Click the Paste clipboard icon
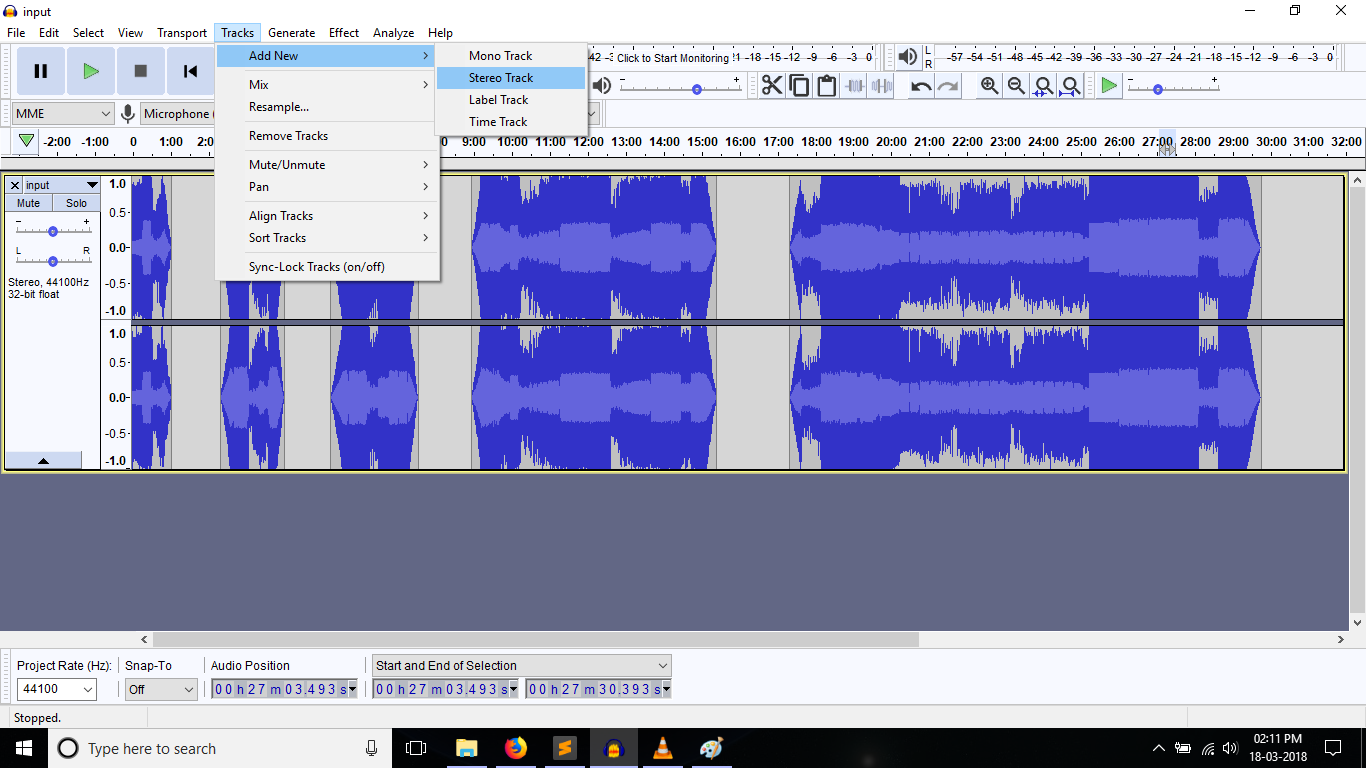 tap(826, 86)
